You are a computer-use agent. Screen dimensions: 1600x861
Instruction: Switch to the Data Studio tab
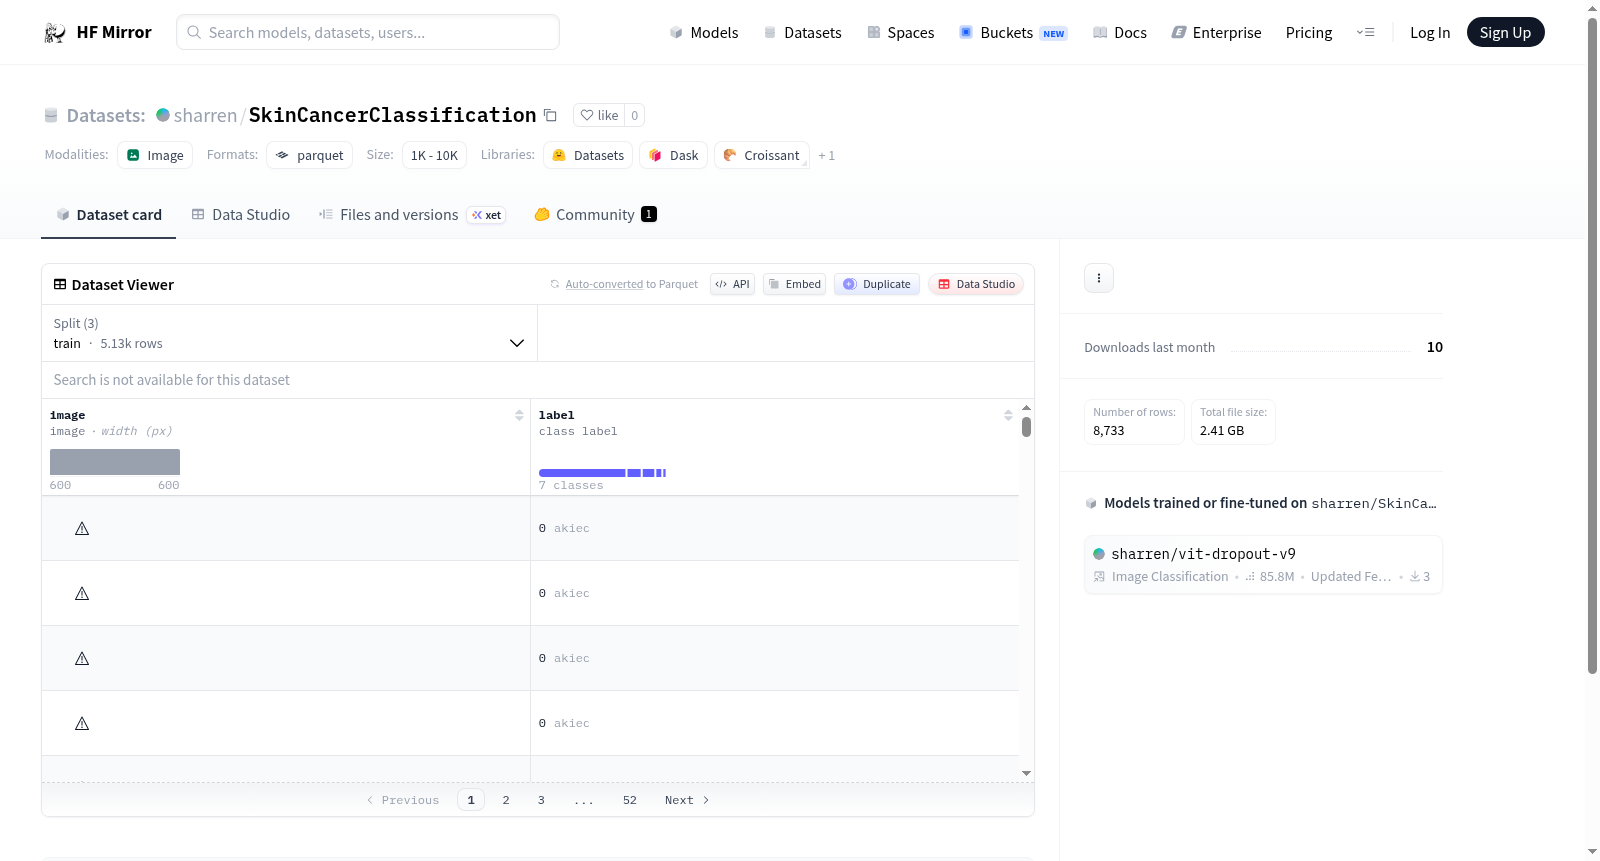tap(241, 215)
